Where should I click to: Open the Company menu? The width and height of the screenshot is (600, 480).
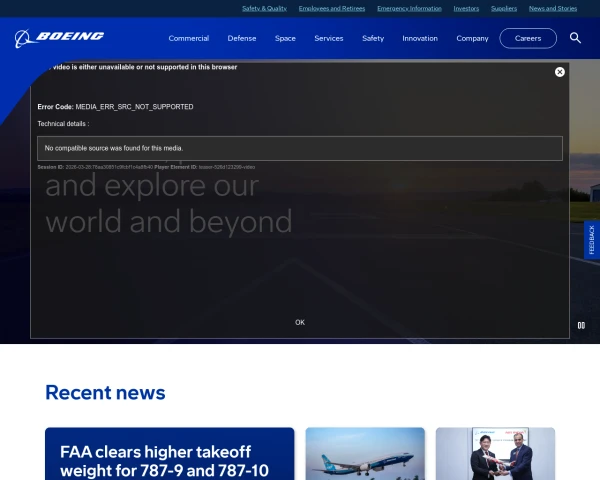[x=472, y=38]
